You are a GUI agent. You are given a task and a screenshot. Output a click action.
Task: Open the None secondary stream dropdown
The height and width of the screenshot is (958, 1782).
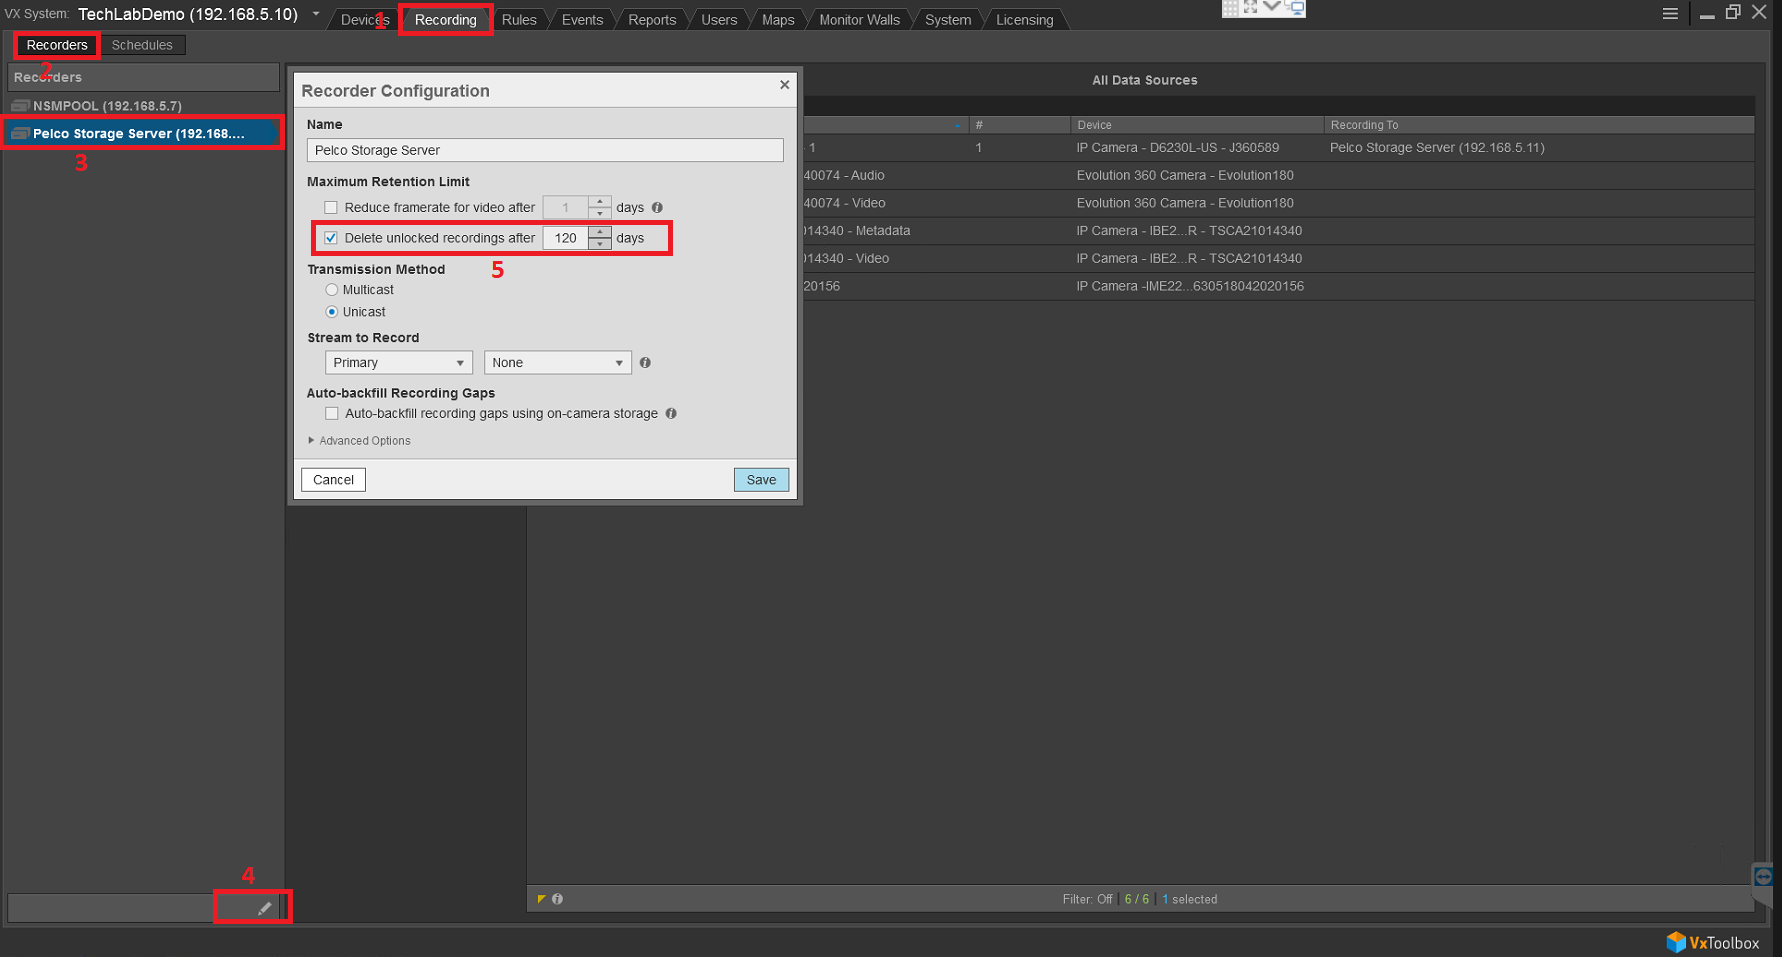[x=557, y=363]
